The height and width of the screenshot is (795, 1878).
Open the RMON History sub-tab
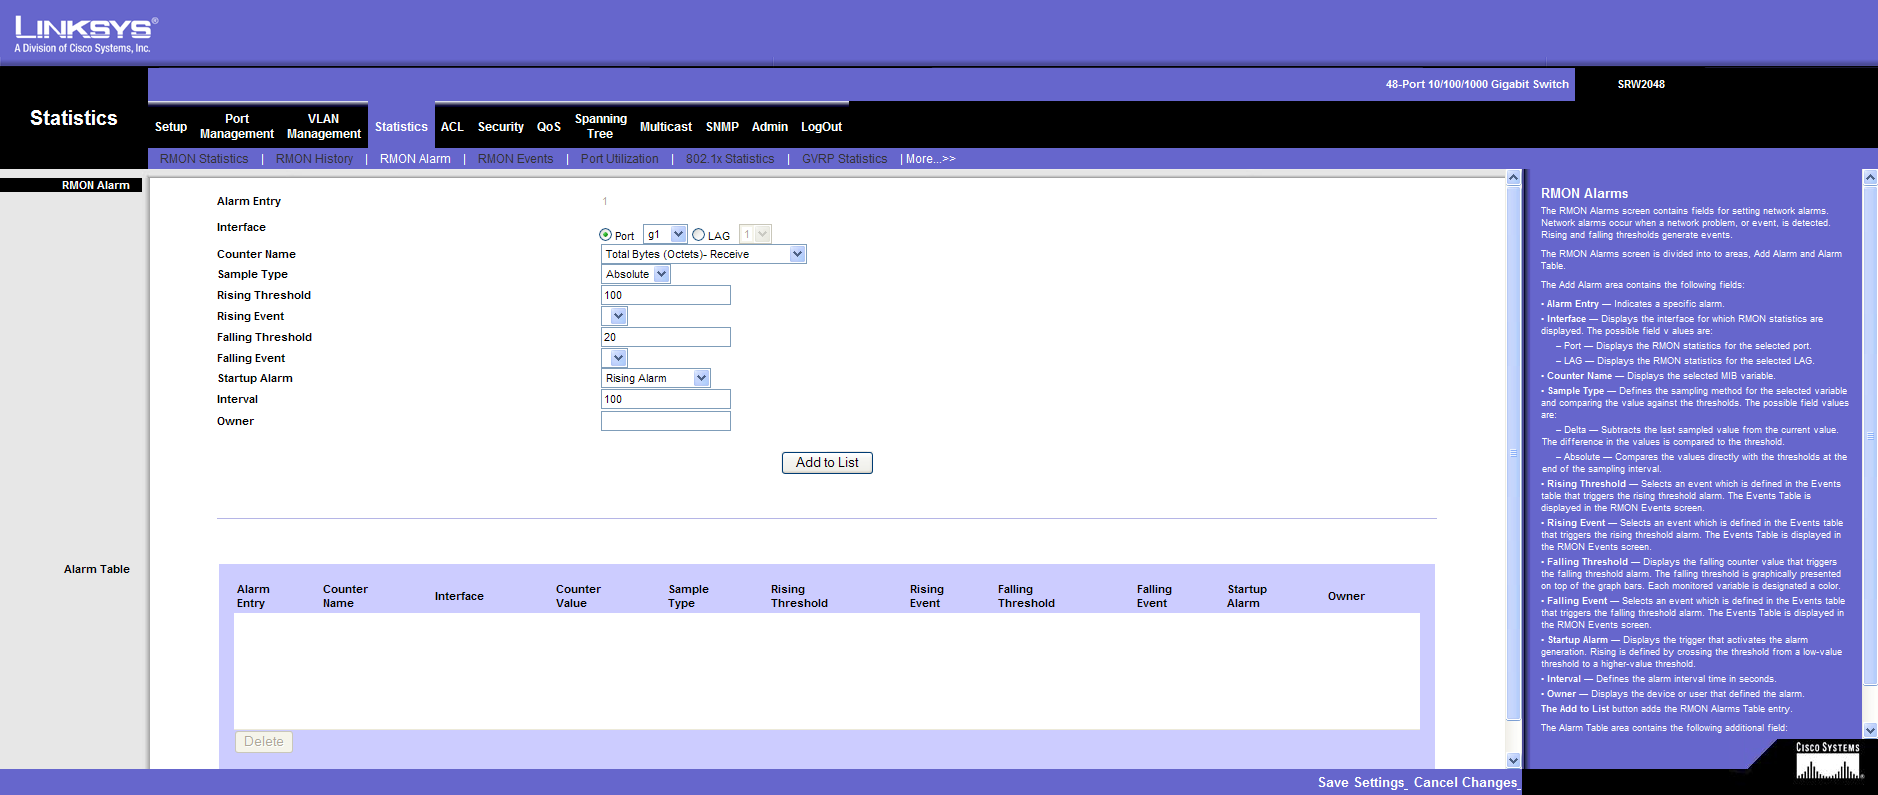pos(314,159)
